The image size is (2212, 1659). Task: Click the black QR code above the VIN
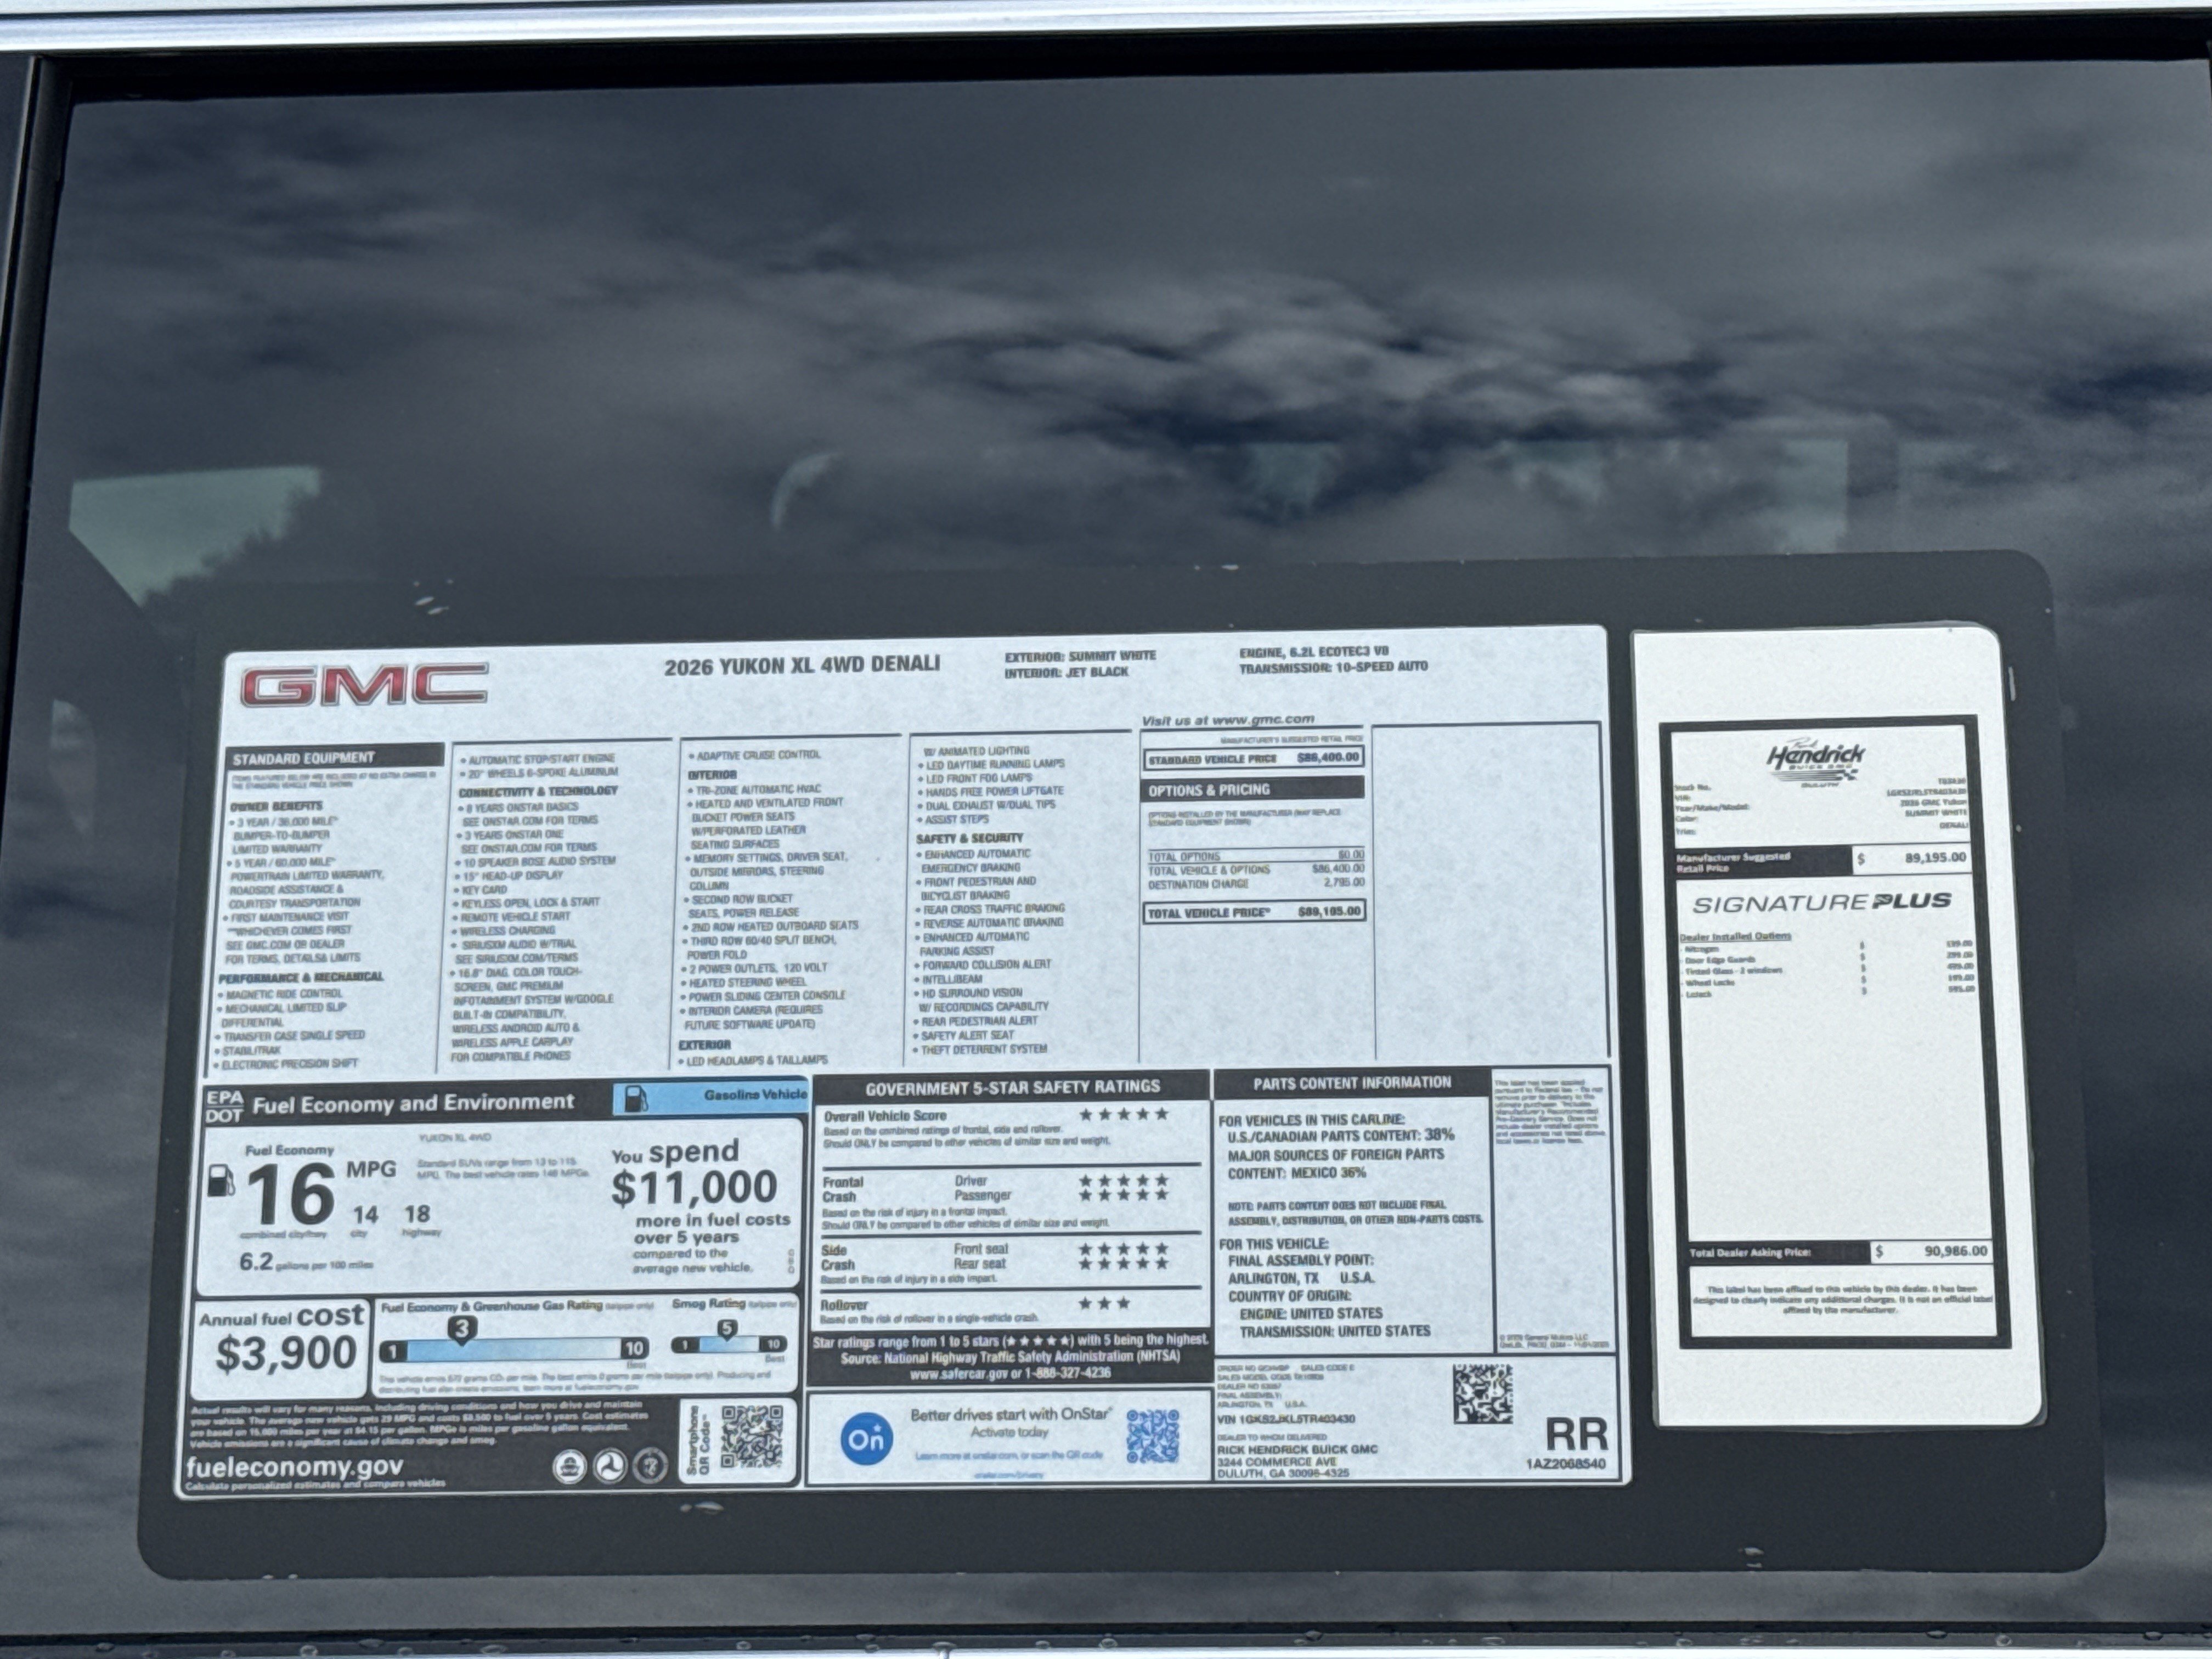pos(1482,1394)
